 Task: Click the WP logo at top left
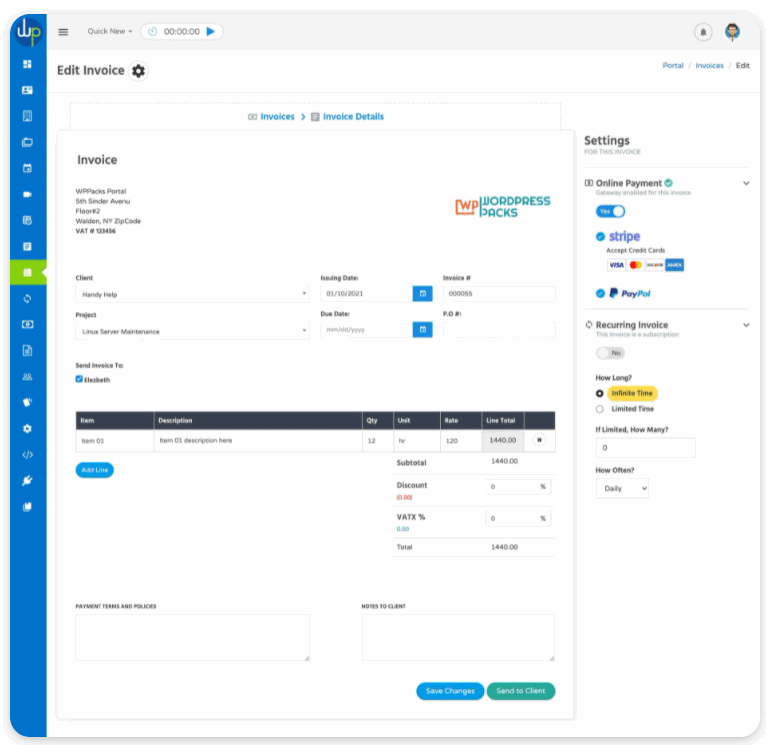pos(28,31)
